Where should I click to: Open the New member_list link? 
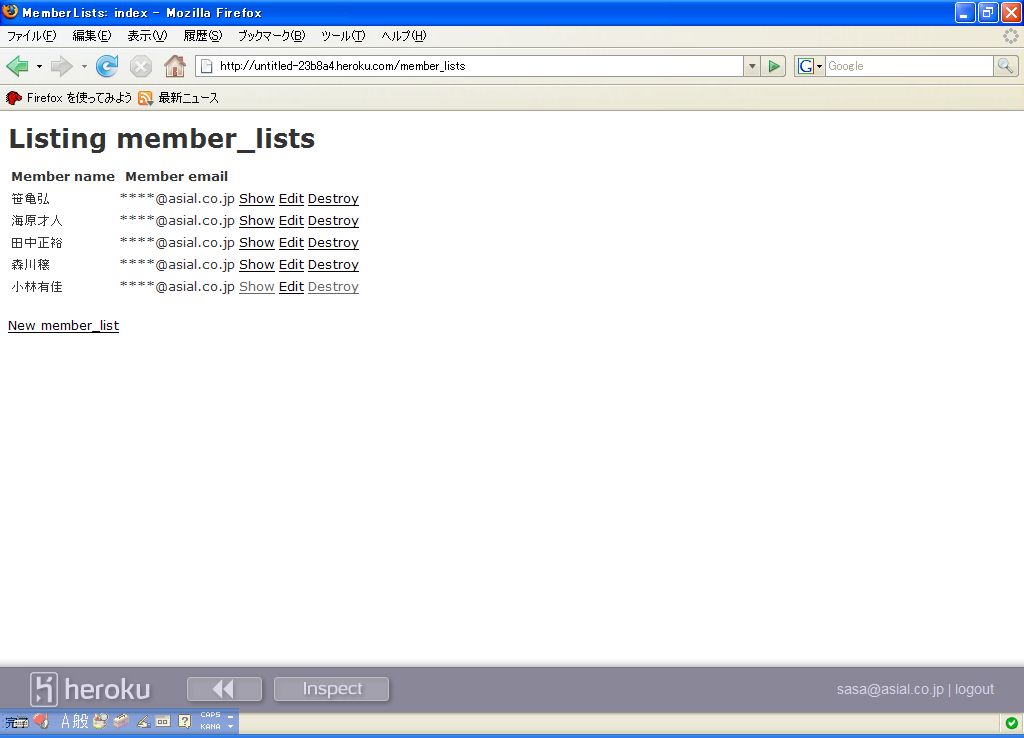click(x=63, y=325)
